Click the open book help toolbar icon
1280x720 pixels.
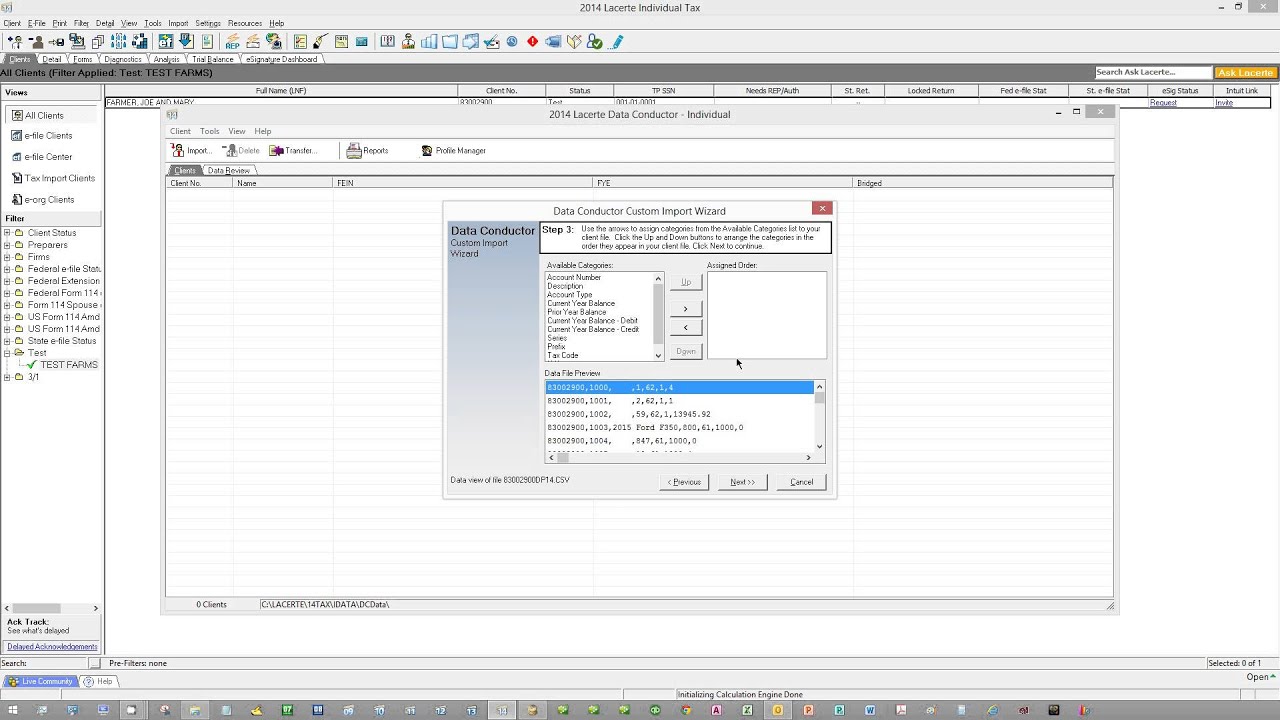[x=387, y=42]
